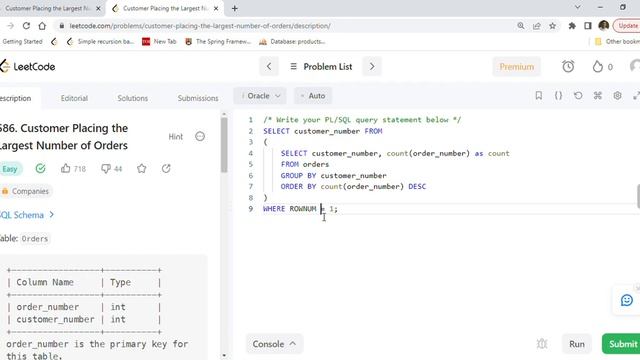Open a new browser tab
Image resolution: width=640 pixels, height=360 pixels.
235,8
